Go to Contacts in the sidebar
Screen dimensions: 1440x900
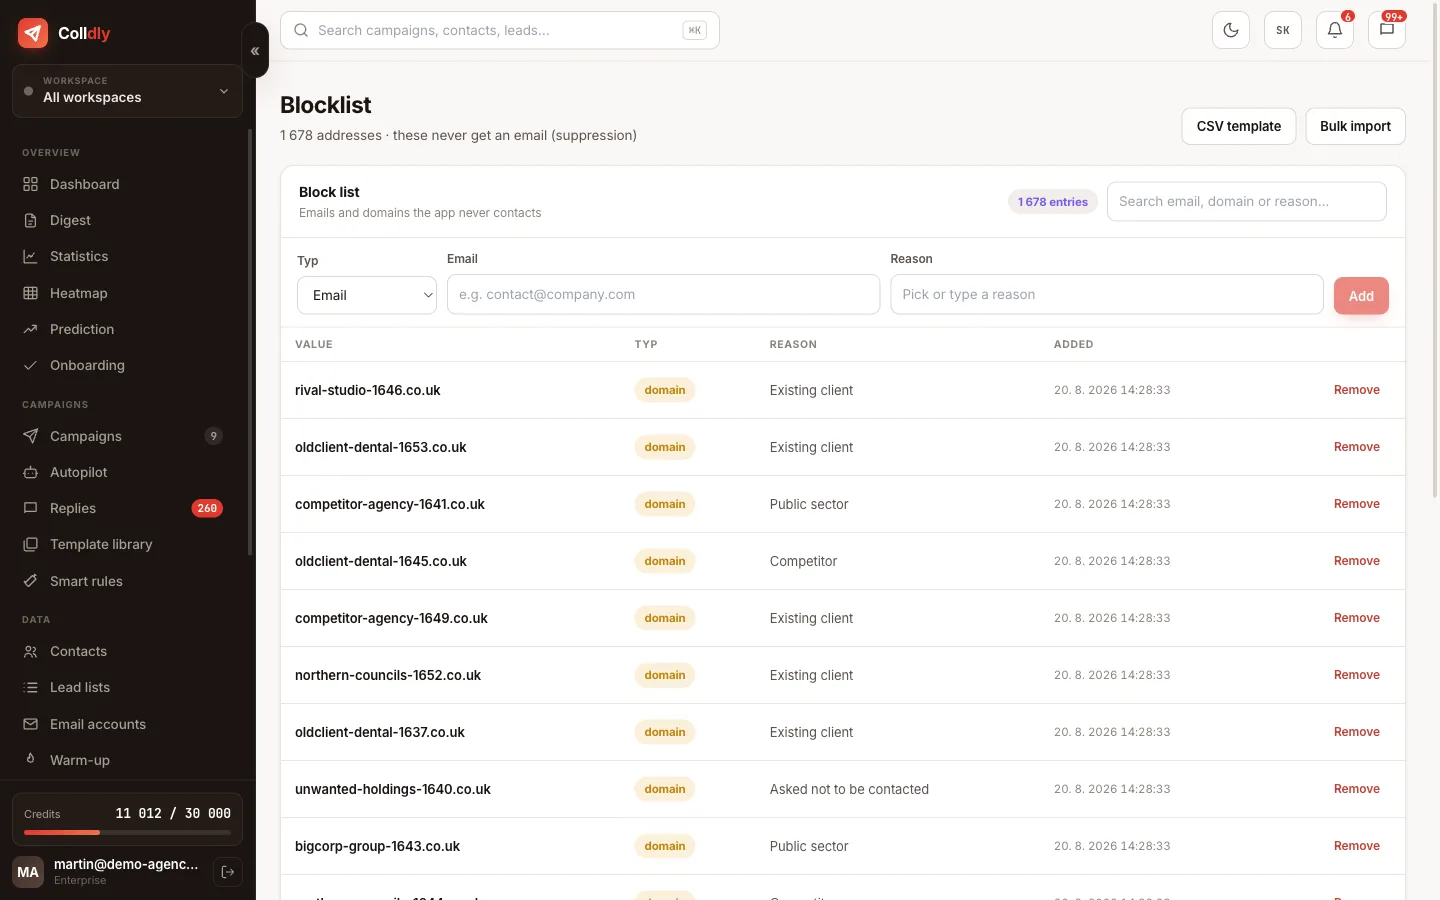pos(127,651)
